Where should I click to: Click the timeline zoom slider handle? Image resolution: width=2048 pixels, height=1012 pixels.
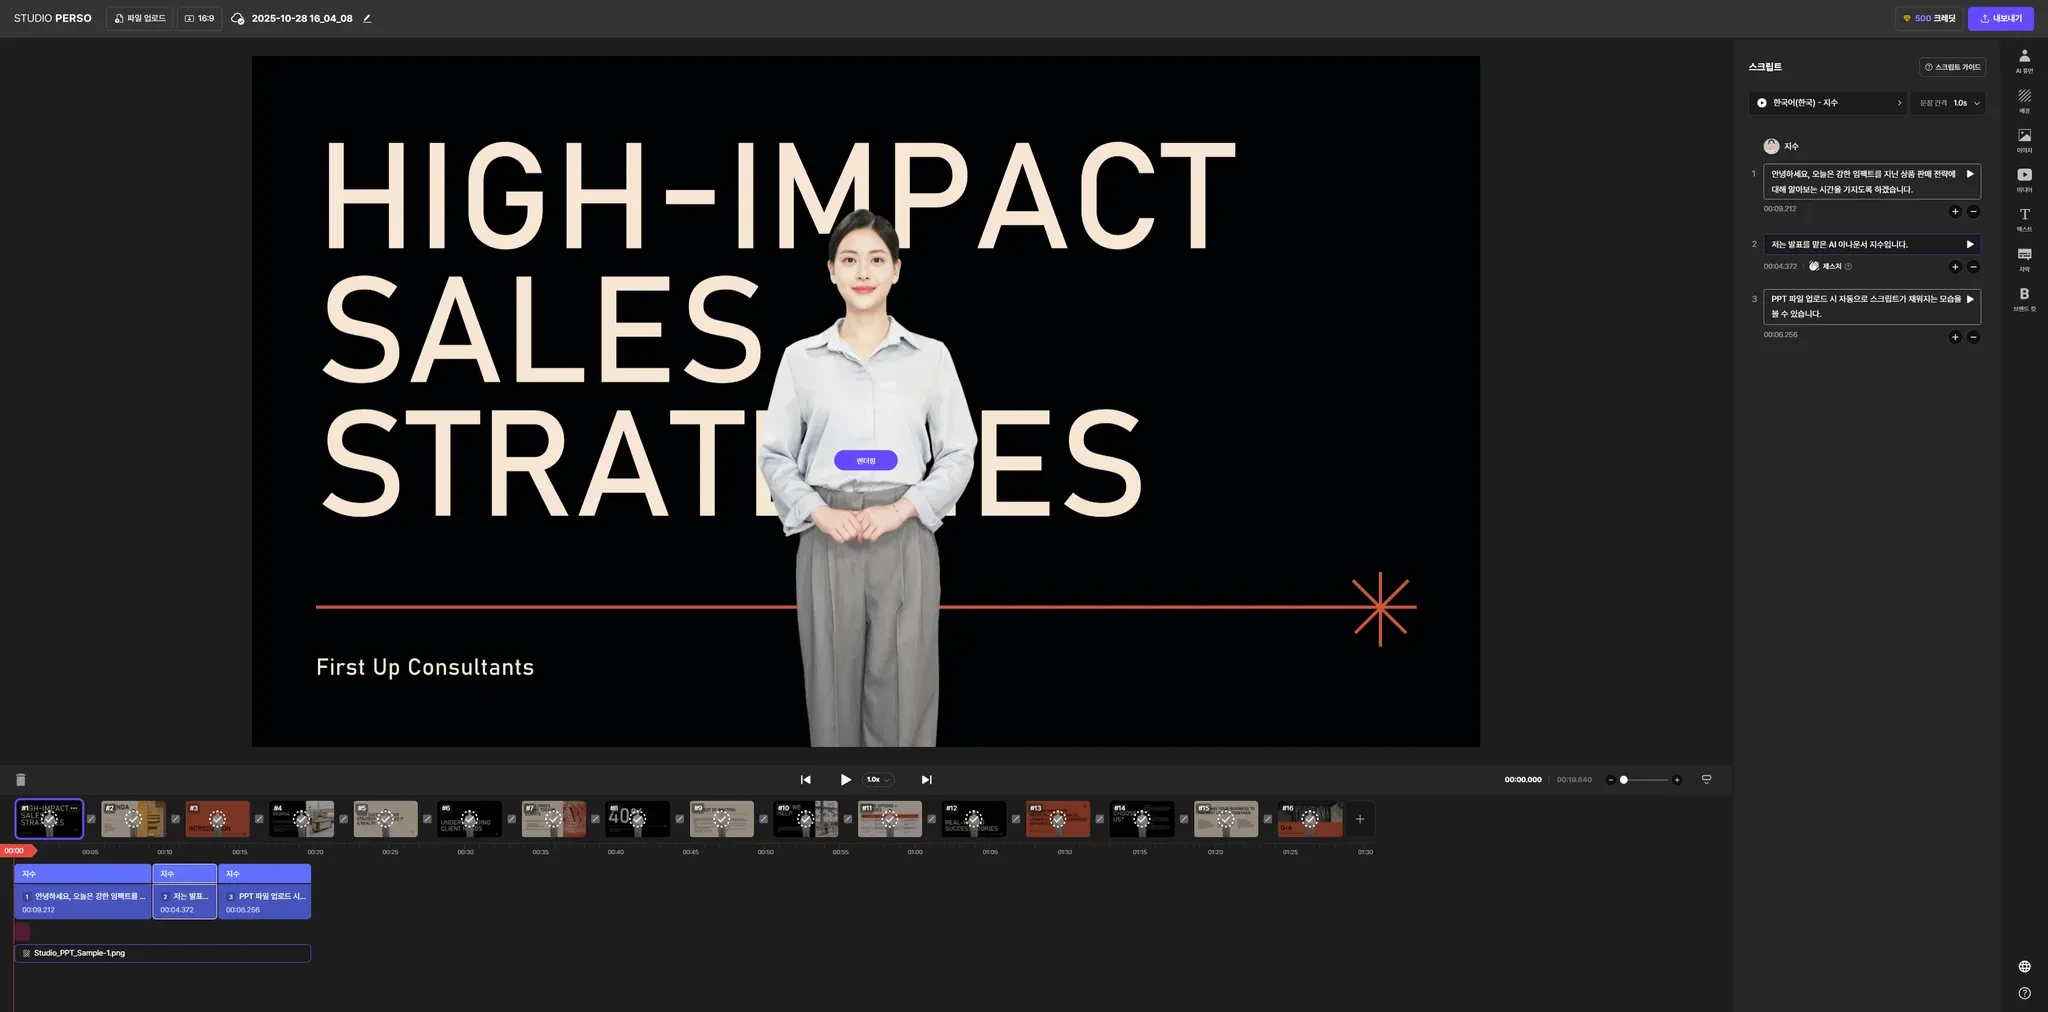pyautogui.click(x=1624, y=780)
